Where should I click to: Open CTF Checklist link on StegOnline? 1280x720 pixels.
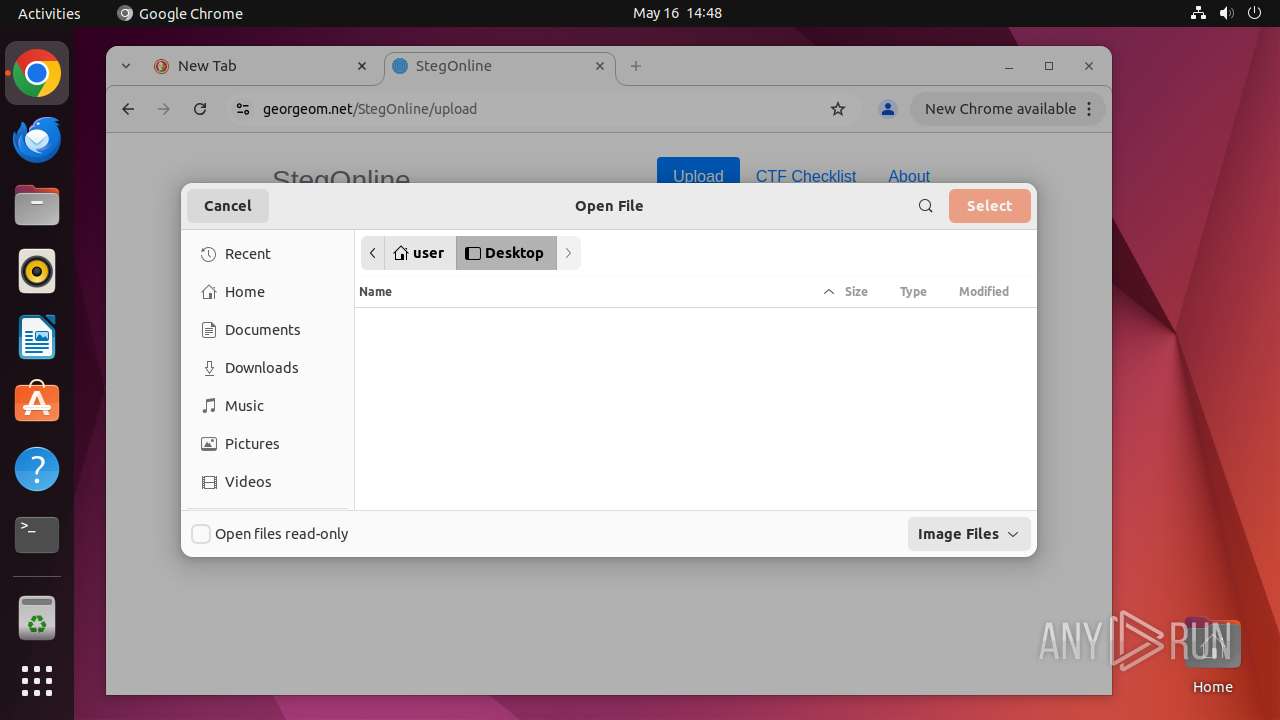click(x=806, y=176)
